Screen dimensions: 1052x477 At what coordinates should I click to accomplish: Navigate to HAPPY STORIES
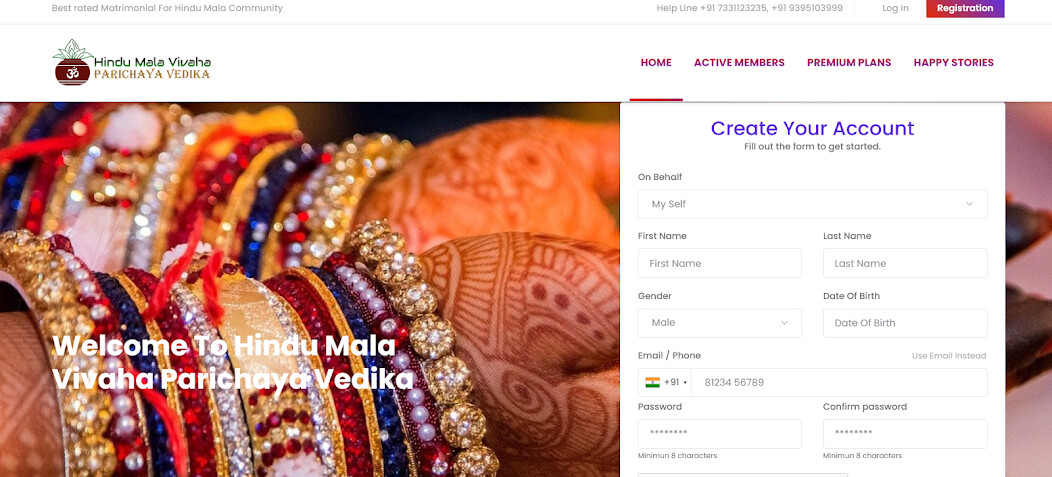click(x=953, y=62)
